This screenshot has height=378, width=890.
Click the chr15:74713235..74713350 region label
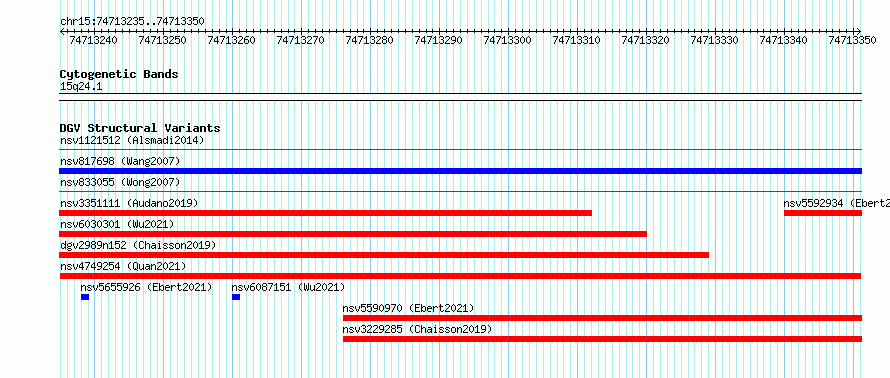(x=132, y=22)
